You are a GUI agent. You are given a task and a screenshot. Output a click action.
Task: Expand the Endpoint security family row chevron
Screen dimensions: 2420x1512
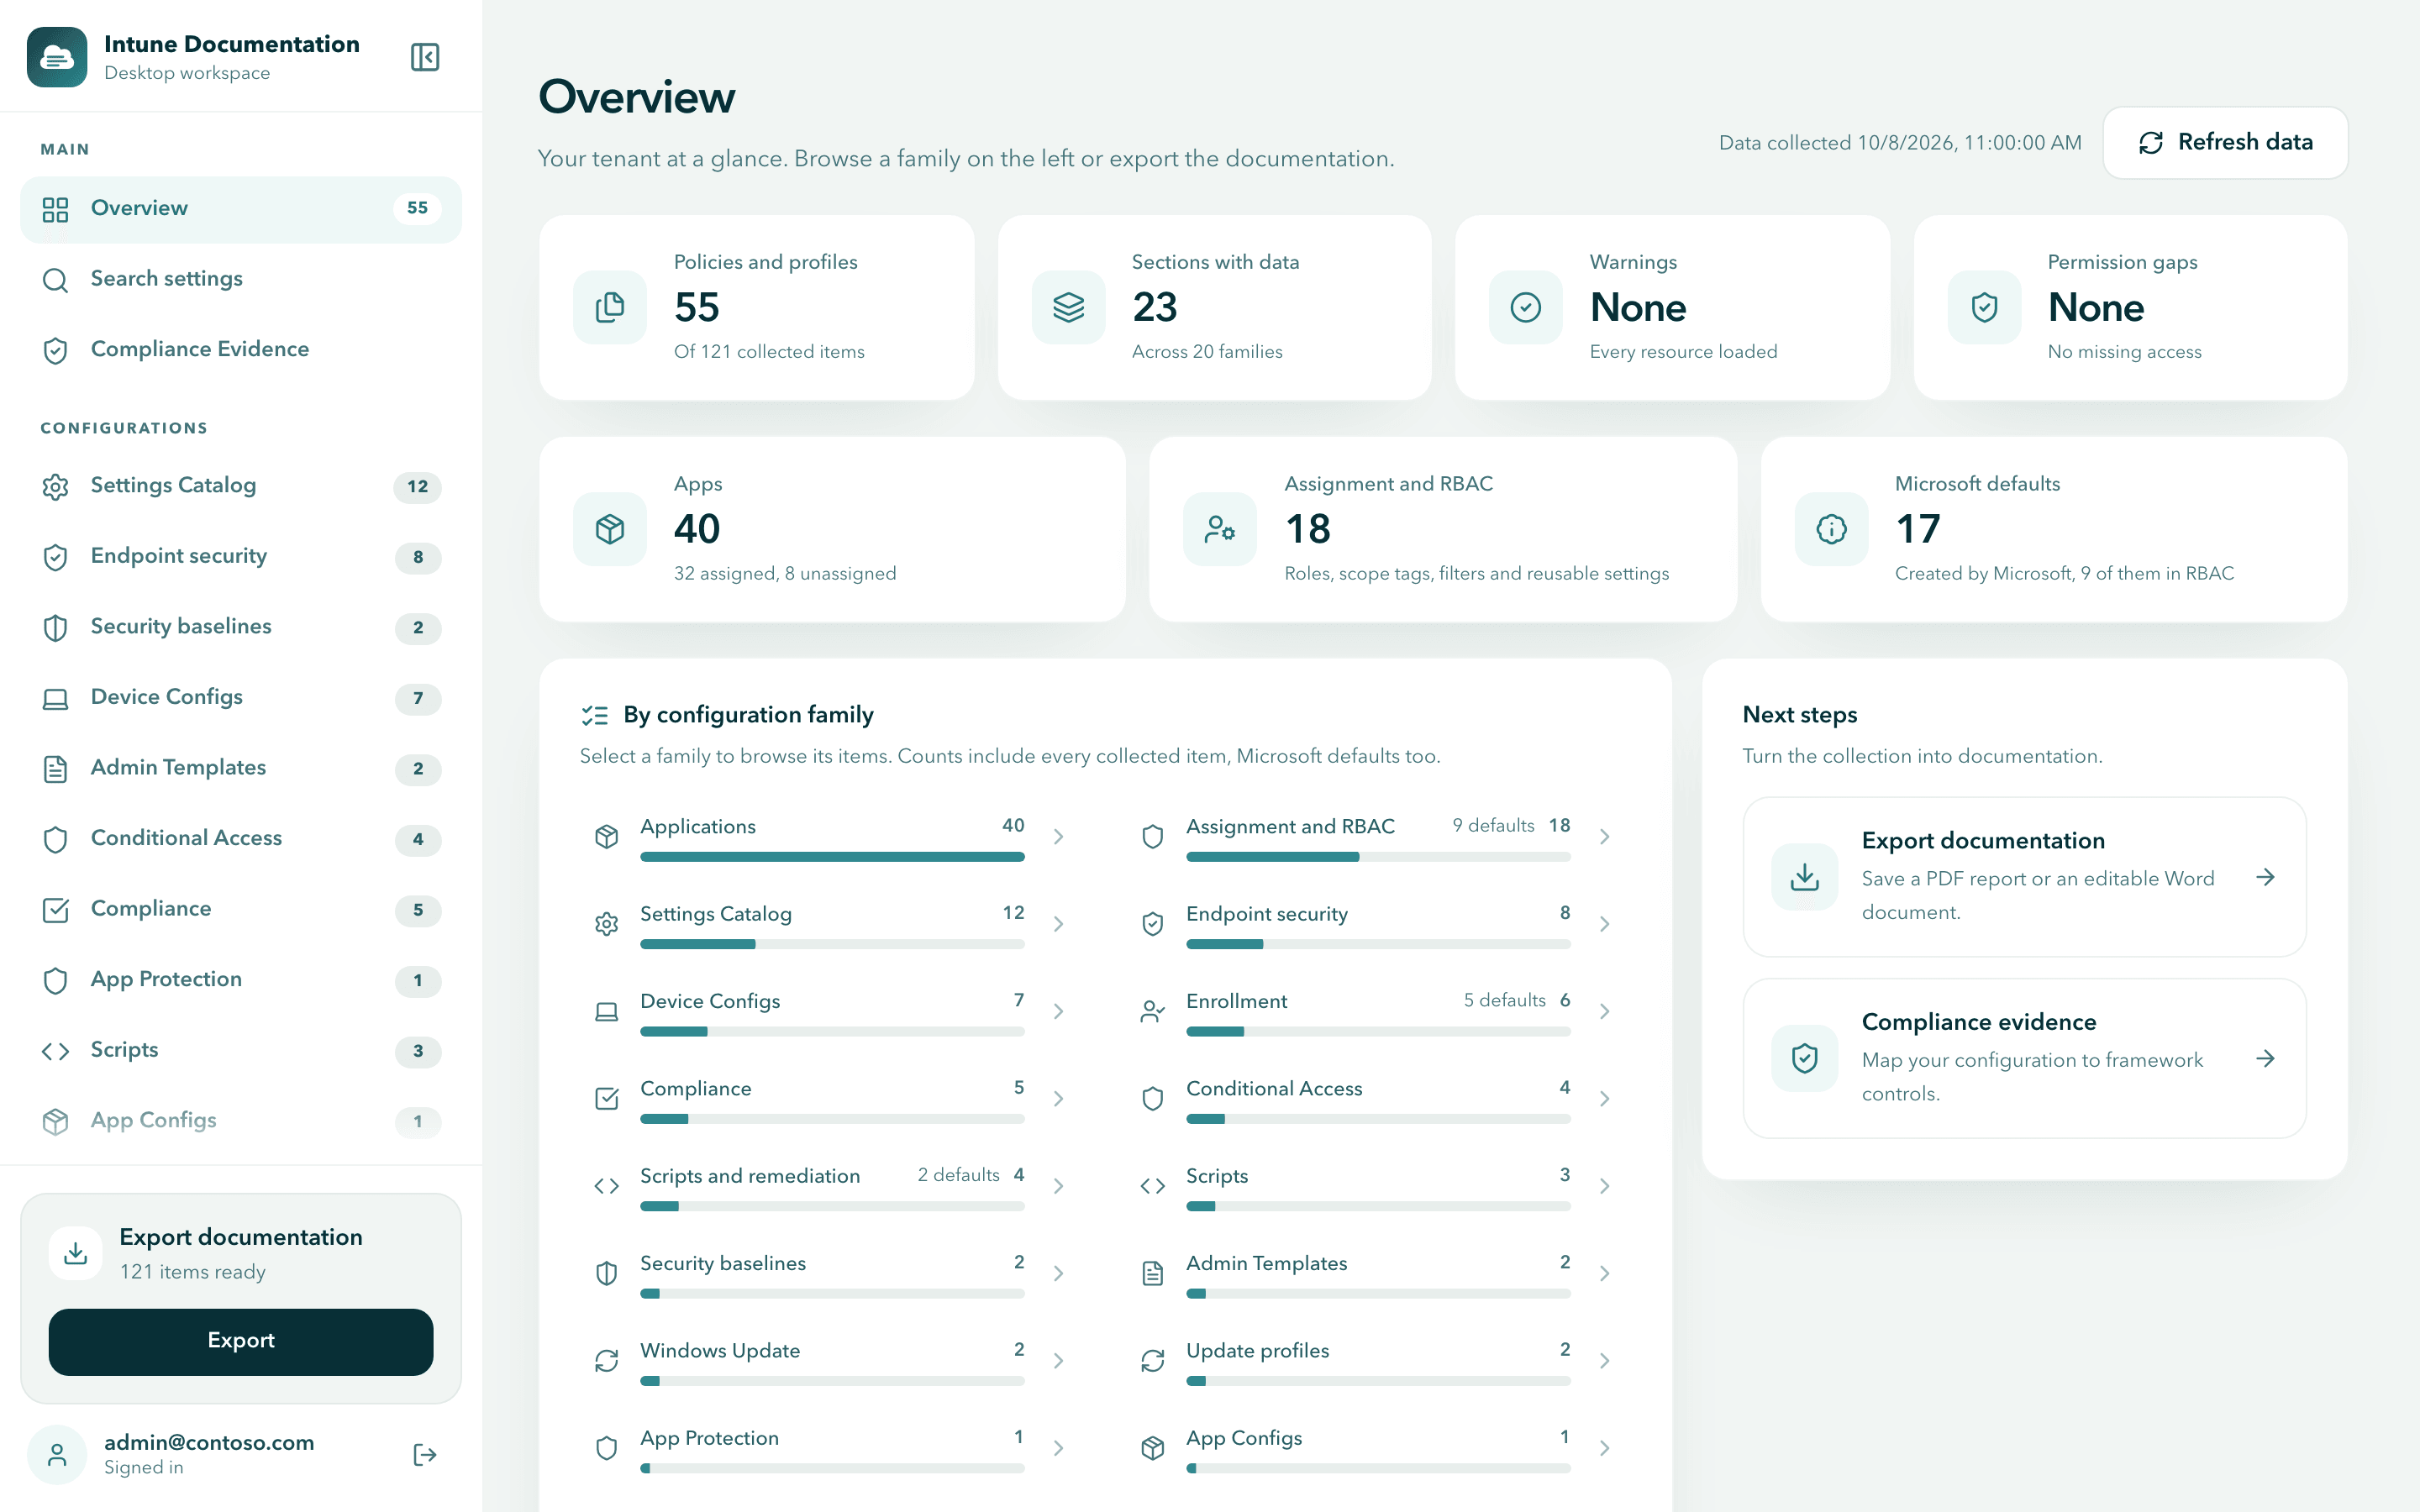[1604, 924]
